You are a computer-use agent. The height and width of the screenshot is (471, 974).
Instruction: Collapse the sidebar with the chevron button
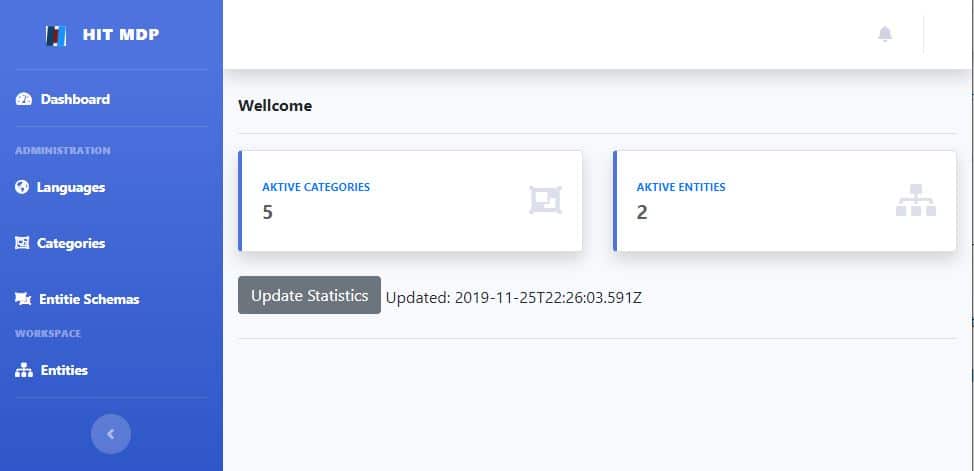point(111,434)
